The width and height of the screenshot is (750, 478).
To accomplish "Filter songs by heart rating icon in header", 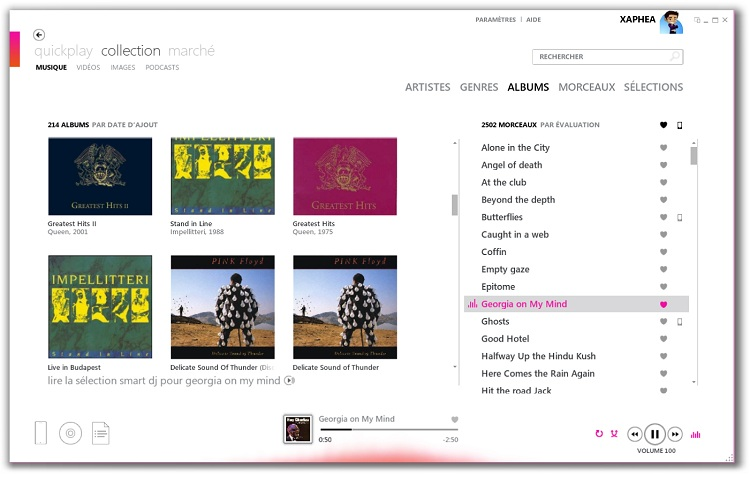I will point(663,125).
